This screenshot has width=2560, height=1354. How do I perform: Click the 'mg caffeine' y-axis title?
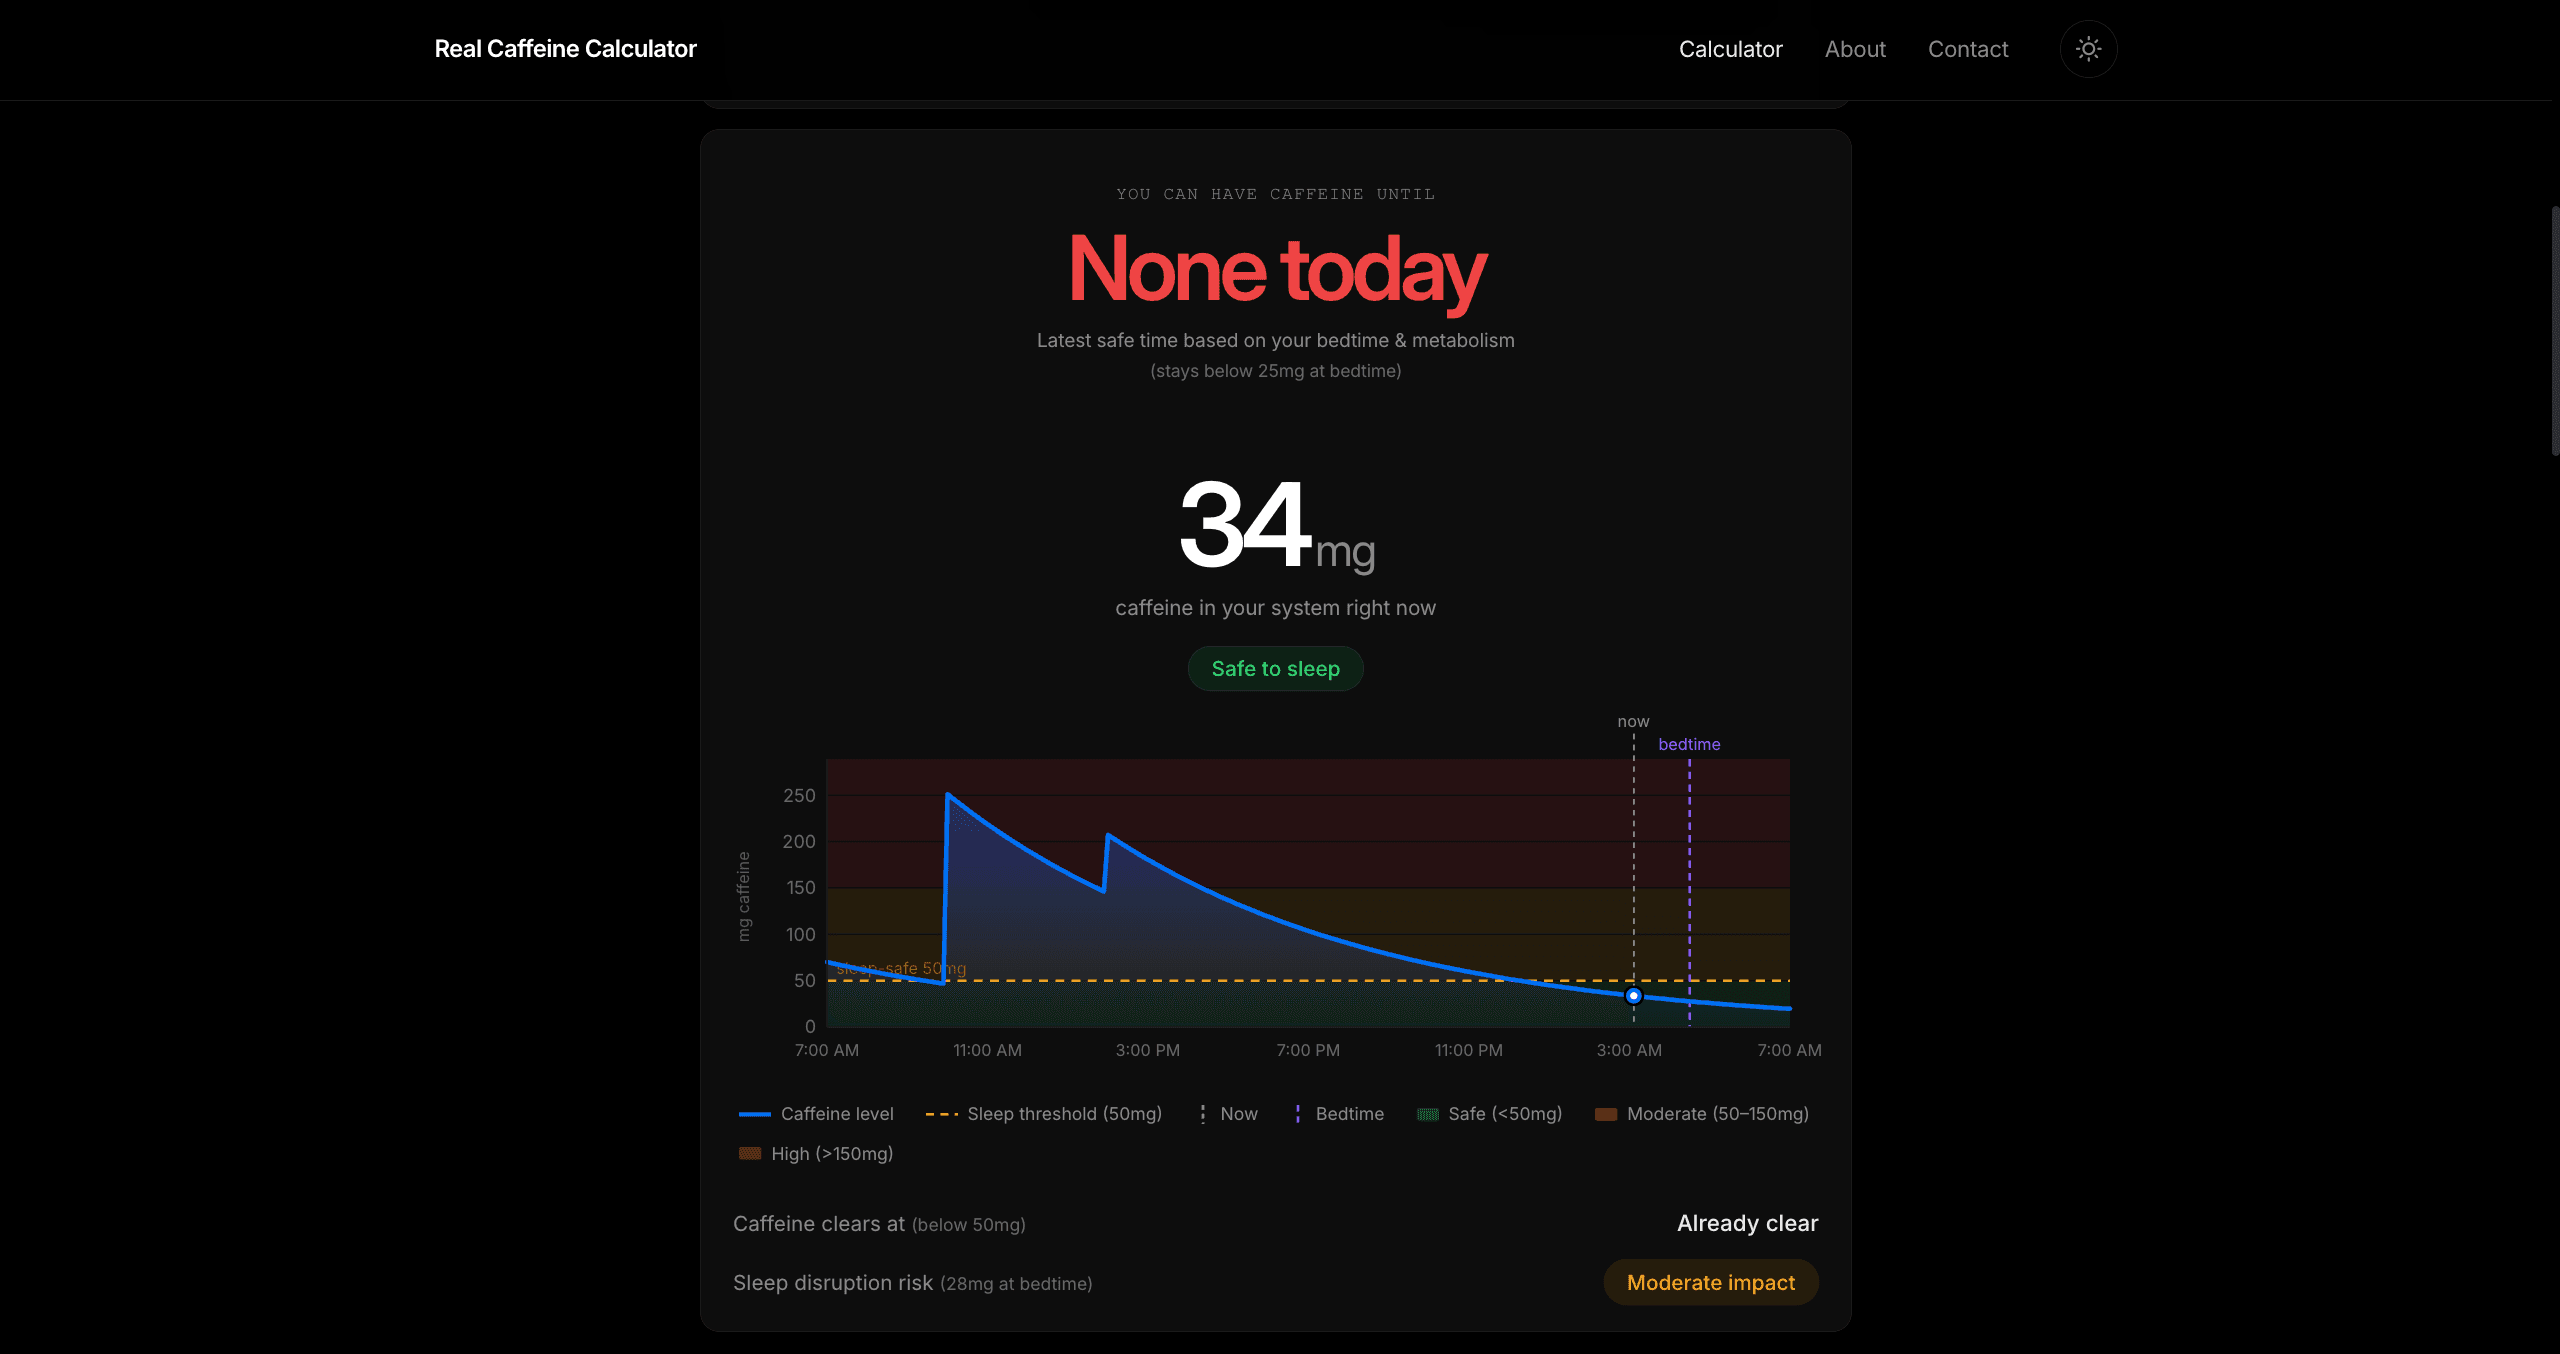(x=743, y=896)
